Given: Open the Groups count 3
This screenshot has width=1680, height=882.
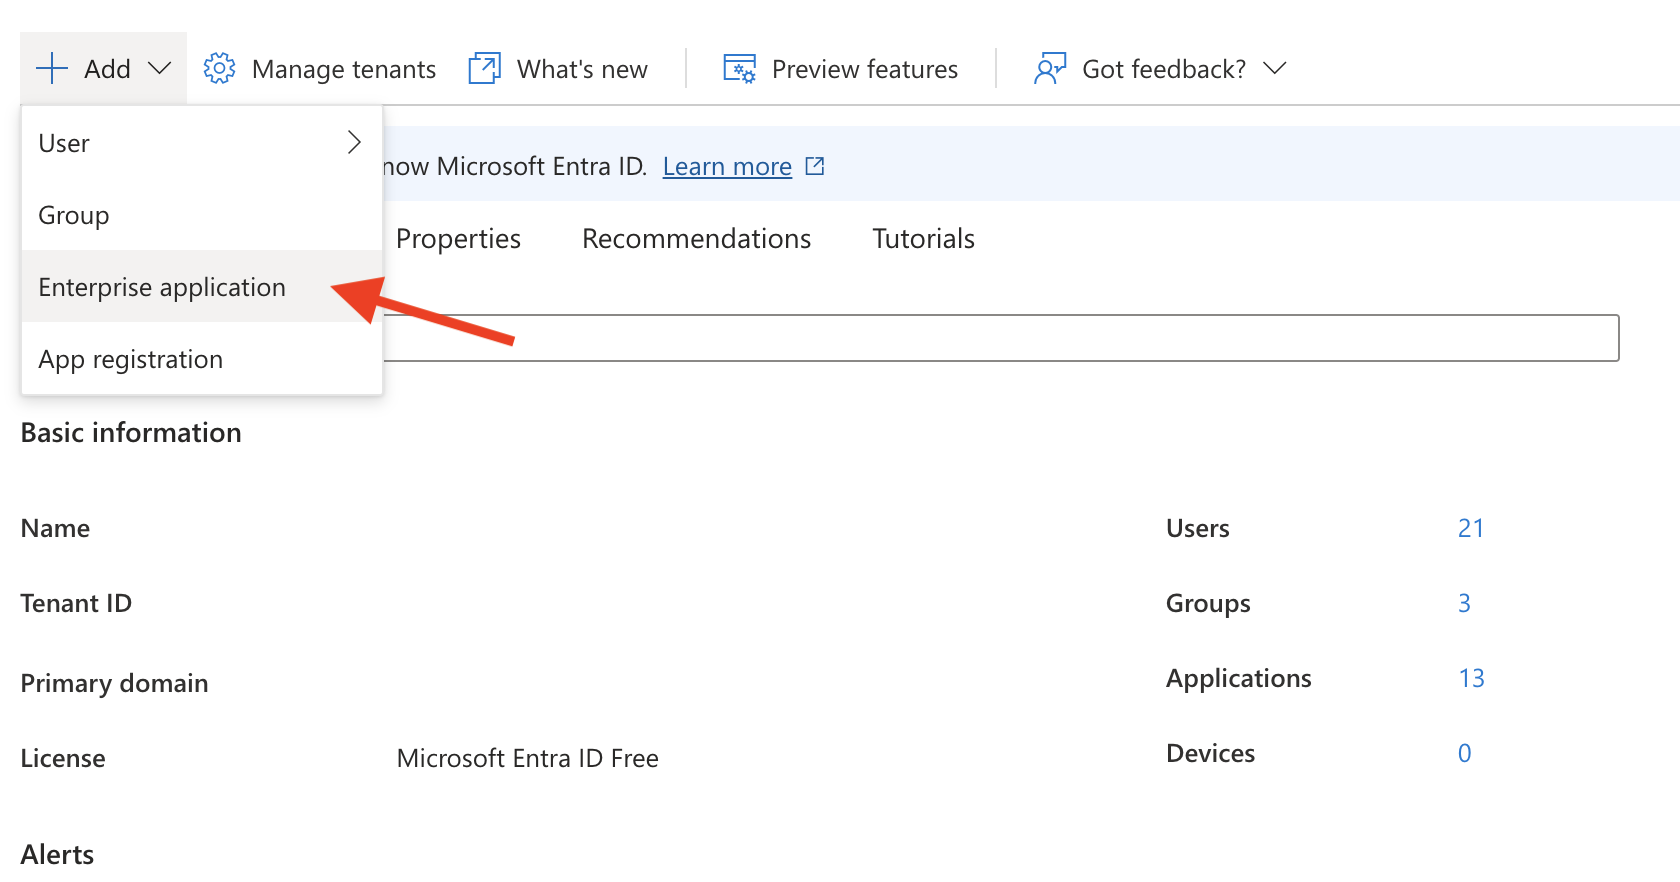Looking at the screenshot, I should [1464, 603].
